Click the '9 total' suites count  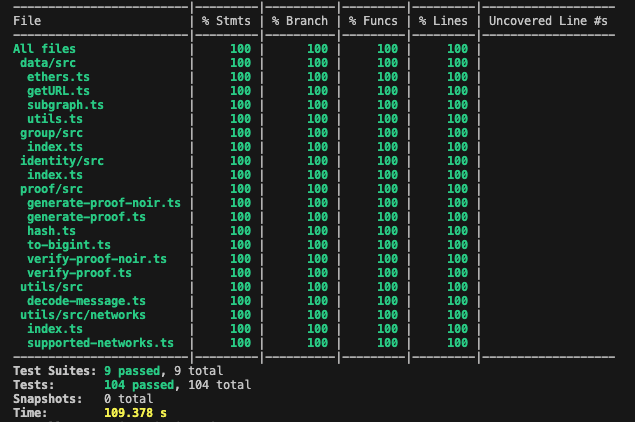click(198, 371)
